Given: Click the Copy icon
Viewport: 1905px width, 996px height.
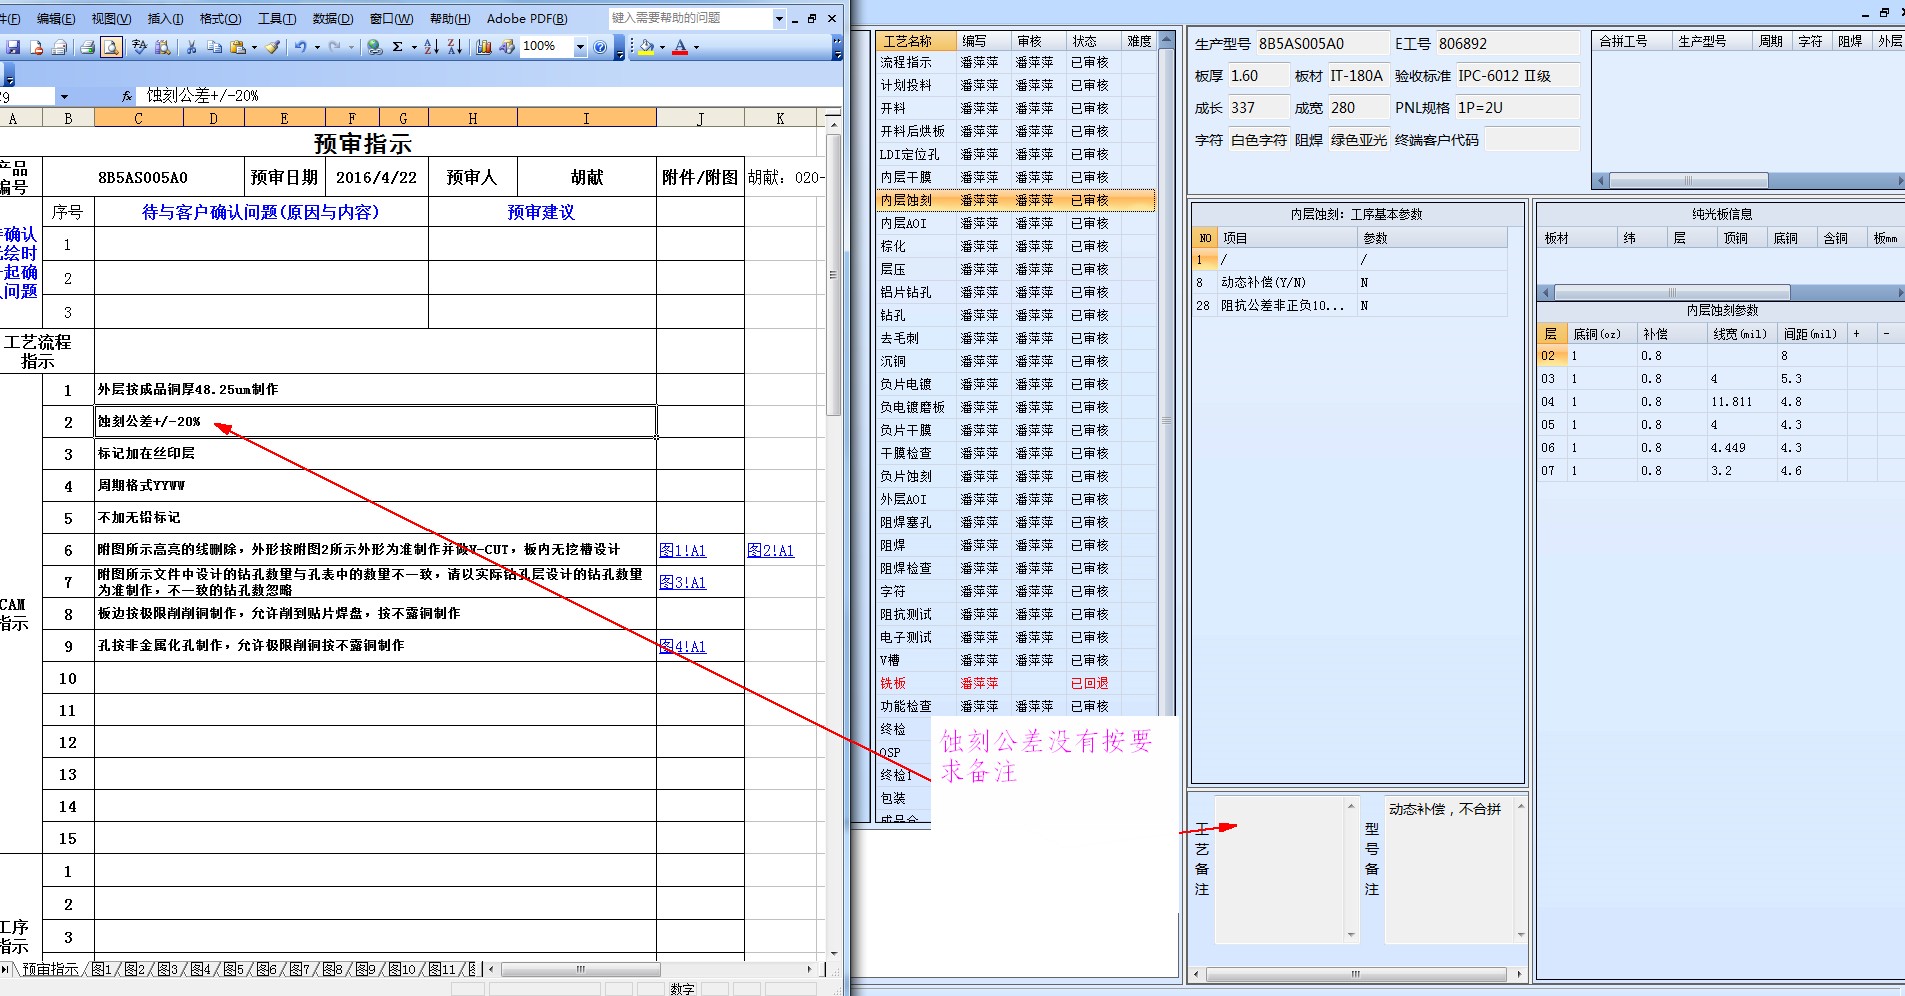Looking at the screenshot, I should [214, 47].
